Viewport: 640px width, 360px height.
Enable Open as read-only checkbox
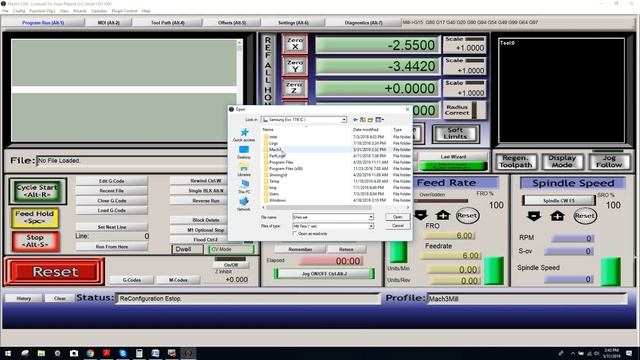point(294,233)
